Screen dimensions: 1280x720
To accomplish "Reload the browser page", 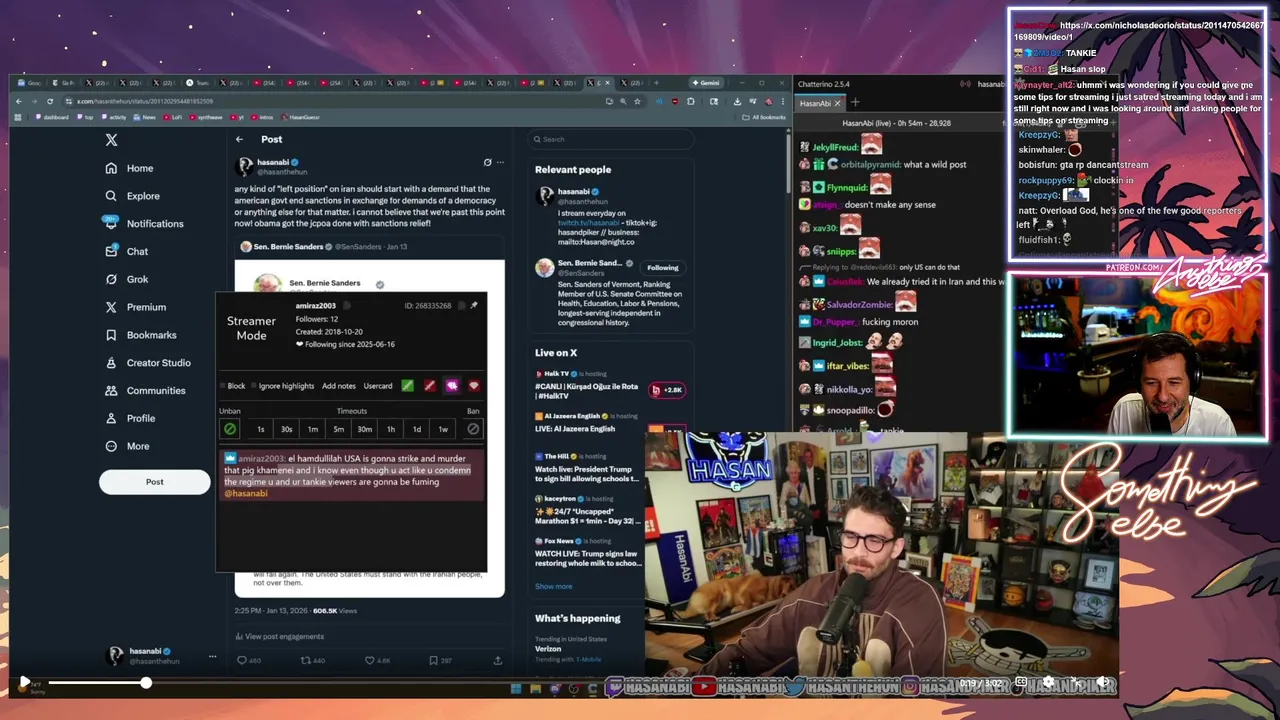I will tap(50, 101).
